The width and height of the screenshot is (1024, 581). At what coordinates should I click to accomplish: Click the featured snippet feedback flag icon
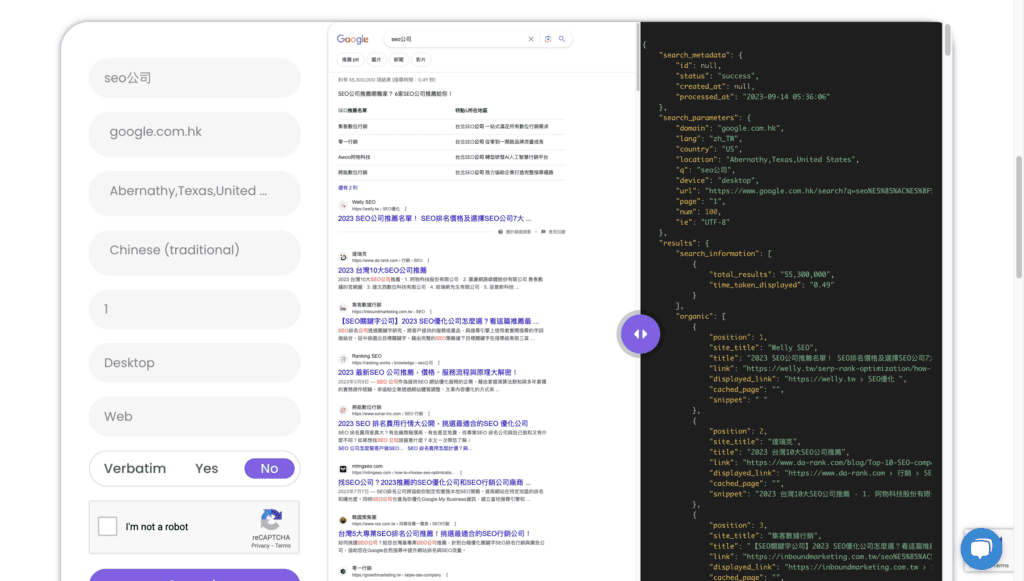click(x=543, y=232)
